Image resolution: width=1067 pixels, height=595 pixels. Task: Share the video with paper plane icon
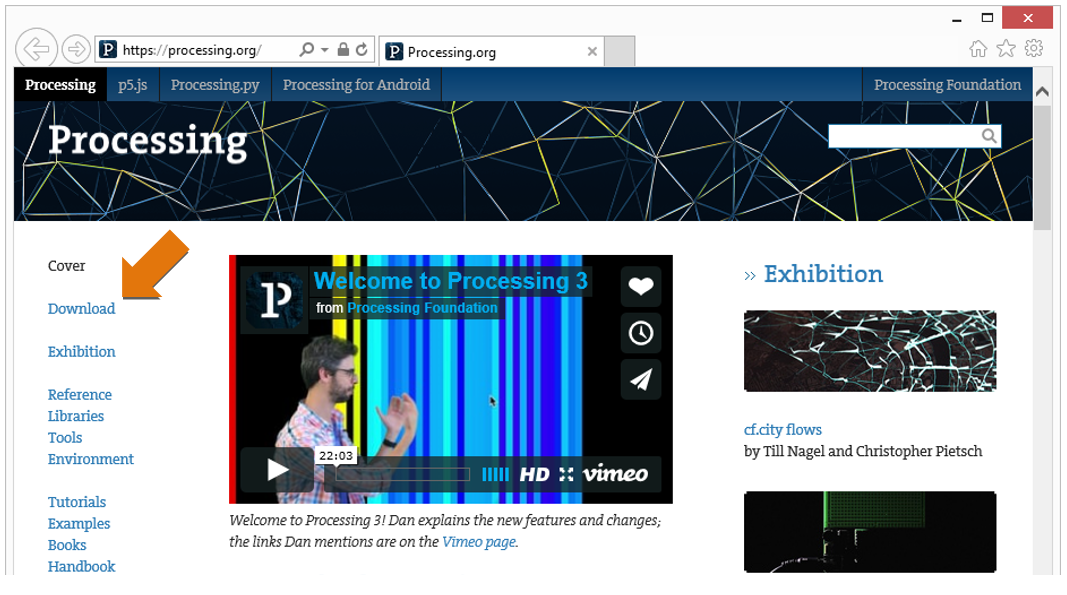[x=640, y=379]
